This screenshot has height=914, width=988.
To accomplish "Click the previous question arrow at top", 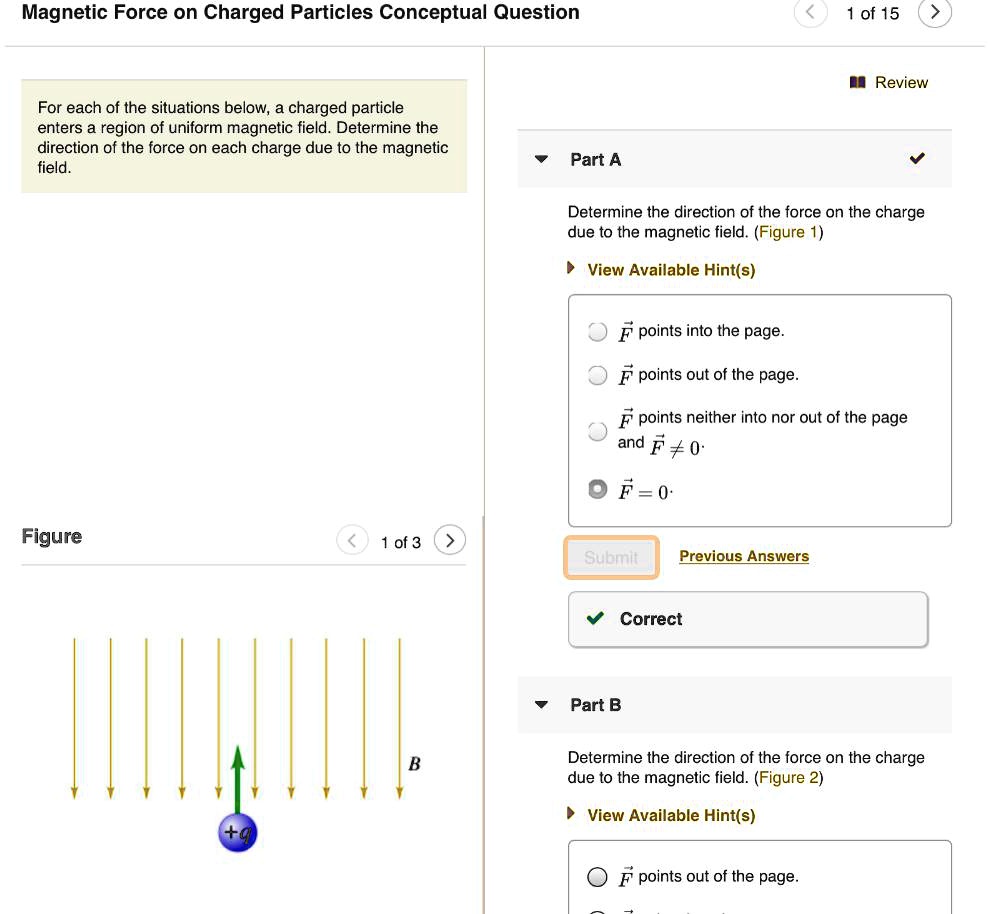I will (x=810, y=13).
